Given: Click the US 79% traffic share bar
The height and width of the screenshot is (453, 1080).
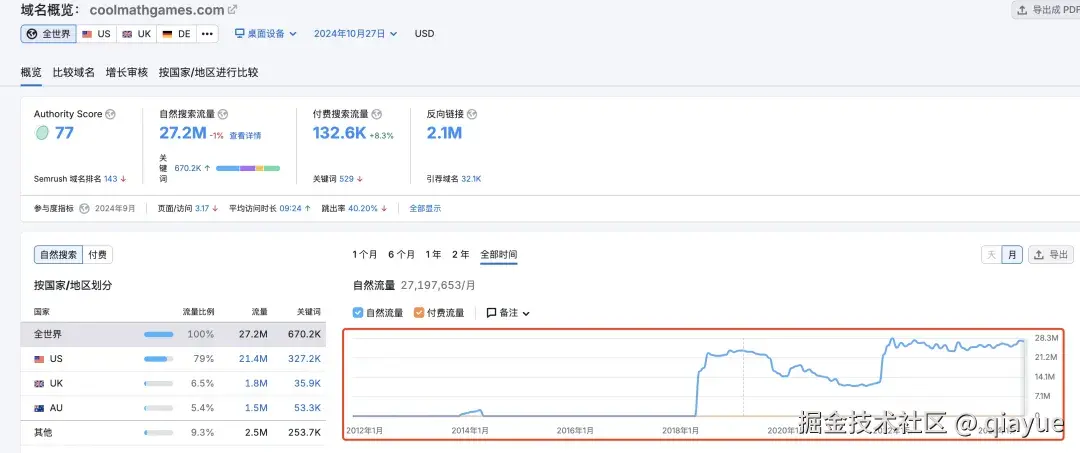Looking at the screenshot, I should pyautogui.click(x=158, y=359).
